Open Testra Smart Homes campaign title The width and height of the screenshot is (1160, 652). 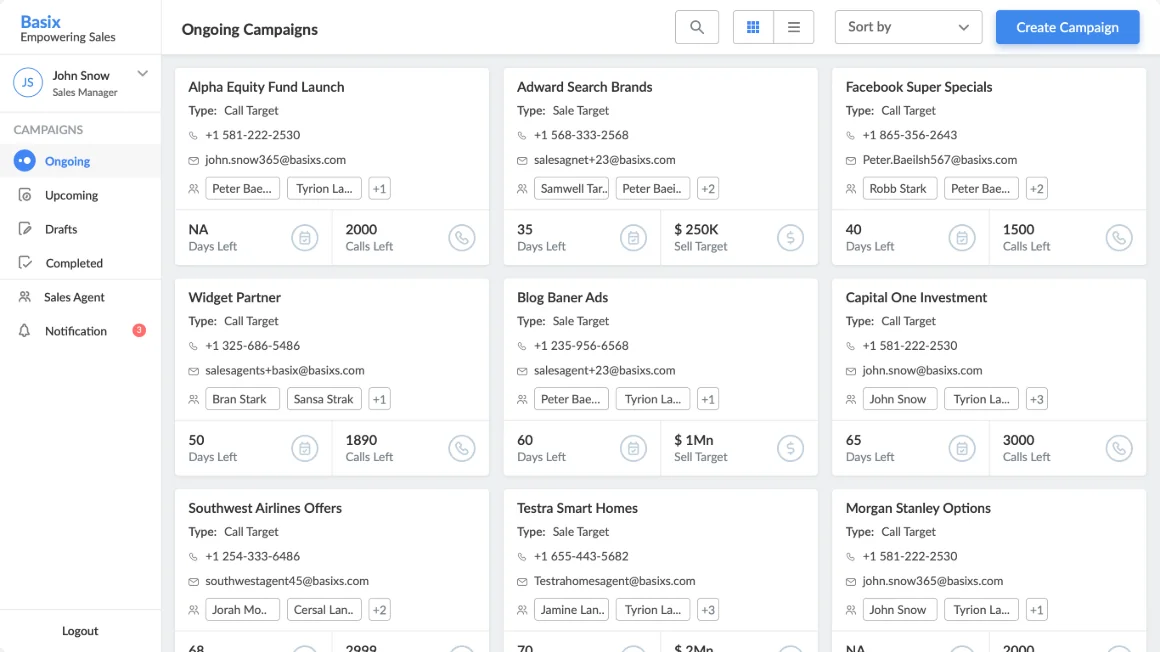point(577,508)
